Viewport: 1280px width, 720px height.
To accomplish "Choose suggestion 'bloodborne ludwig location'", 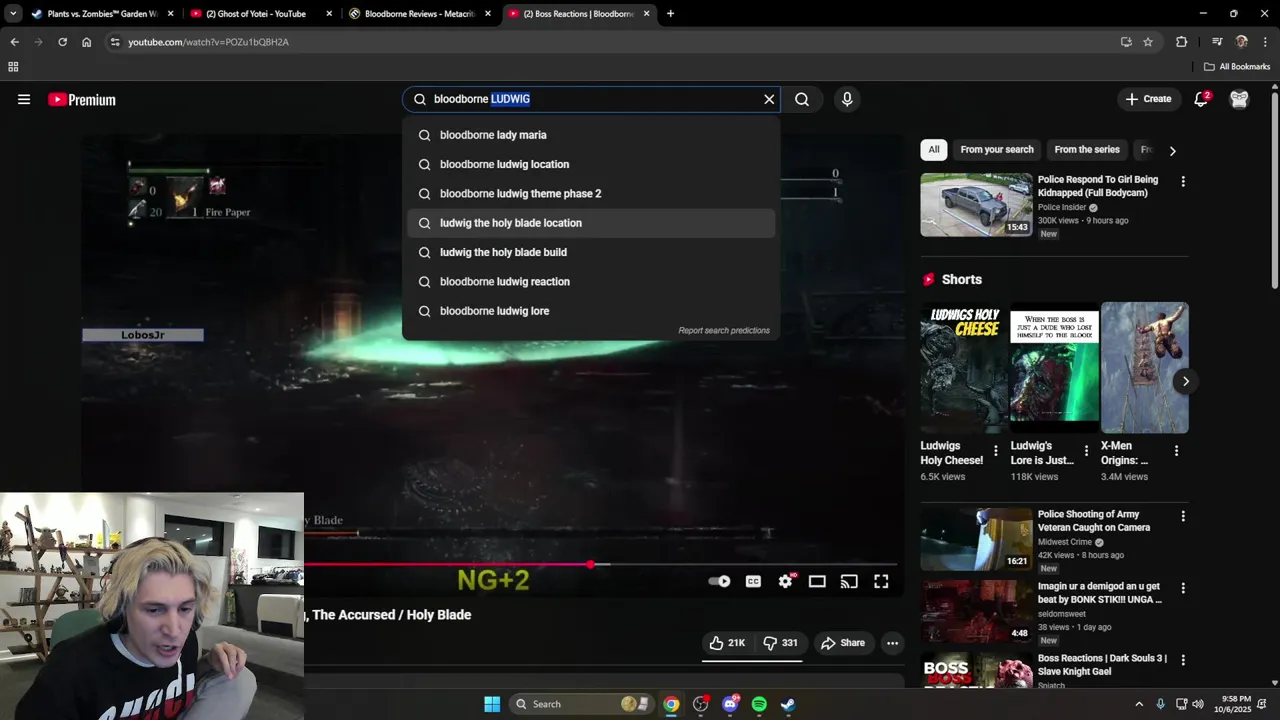I will (591, 164).
